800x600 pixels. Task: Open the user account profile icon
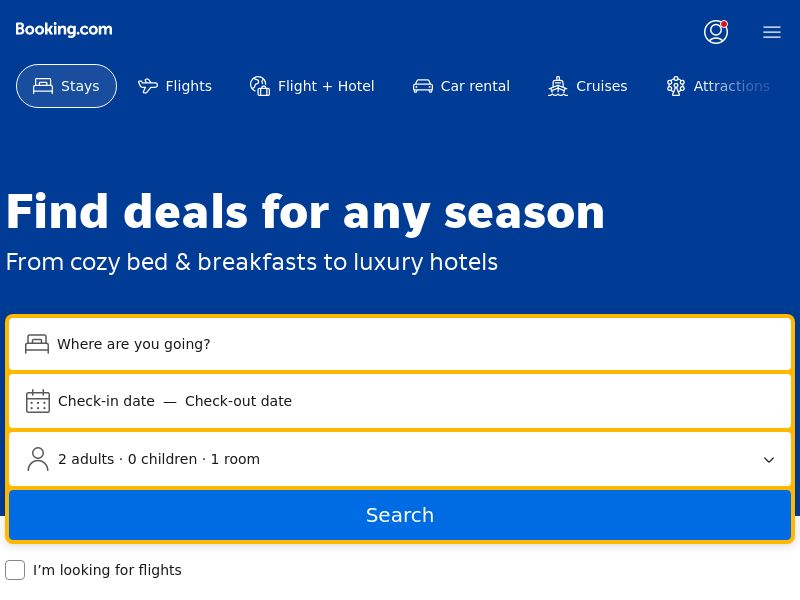coord(715,32)
